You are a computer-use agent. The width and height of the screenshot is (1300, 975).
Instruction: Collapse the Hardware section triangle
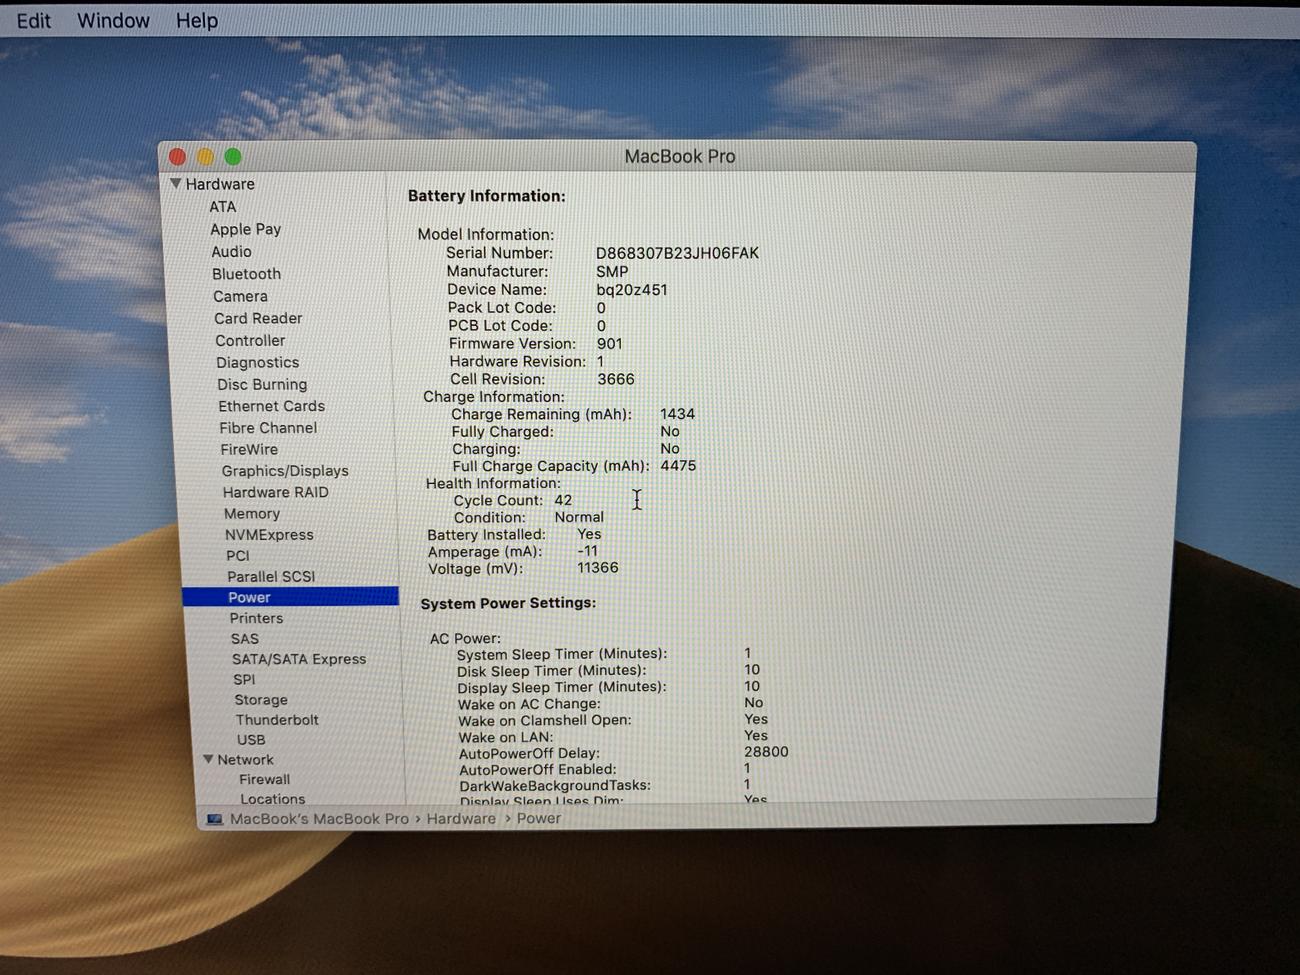coord(176,184)
